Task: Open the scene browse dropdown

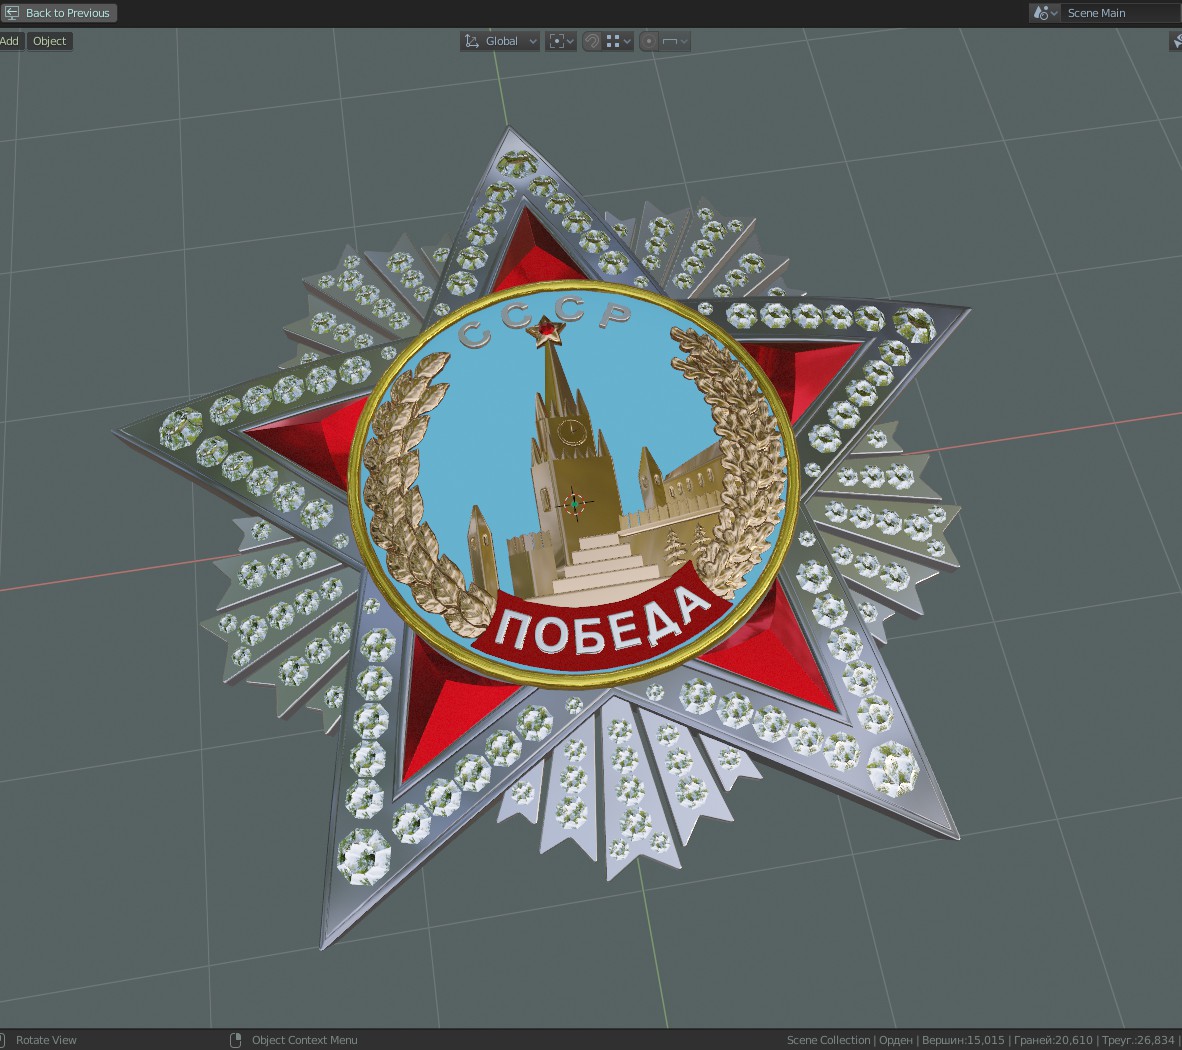Action: point(1045,13)
